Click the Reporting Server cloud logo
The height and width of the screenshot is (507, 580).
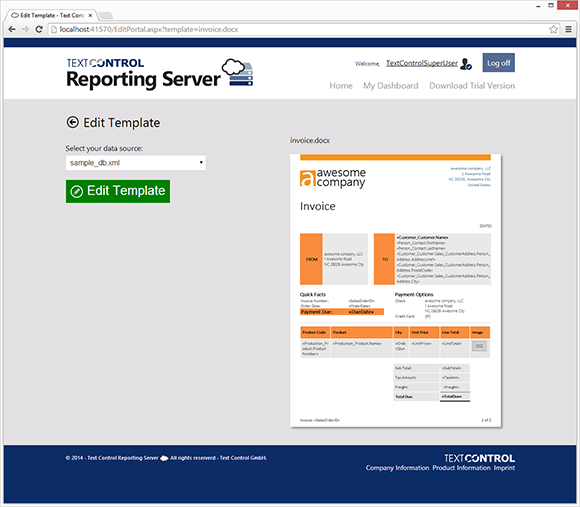[238, 72]
